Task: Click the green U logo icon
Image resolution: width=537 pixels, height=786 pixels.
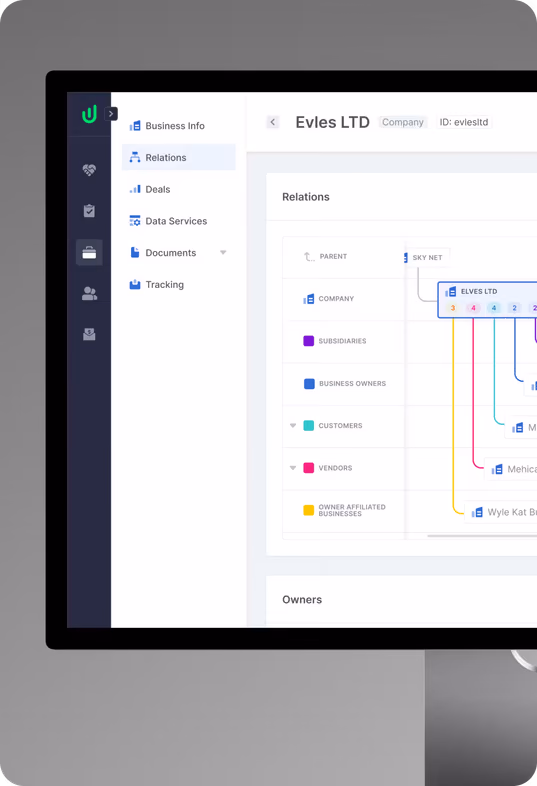Action: click(89, 114)
